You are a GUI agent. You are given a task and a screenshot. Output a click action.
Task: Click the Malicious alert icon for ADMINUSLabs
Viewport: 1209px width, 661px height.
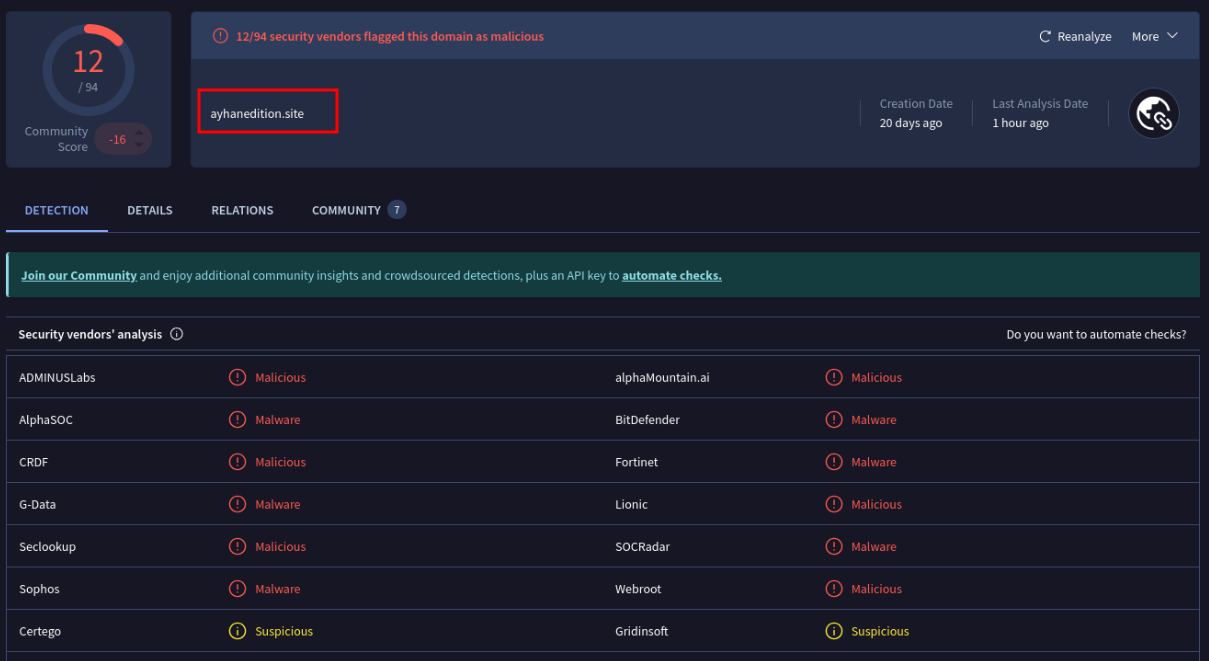[237, 377]
